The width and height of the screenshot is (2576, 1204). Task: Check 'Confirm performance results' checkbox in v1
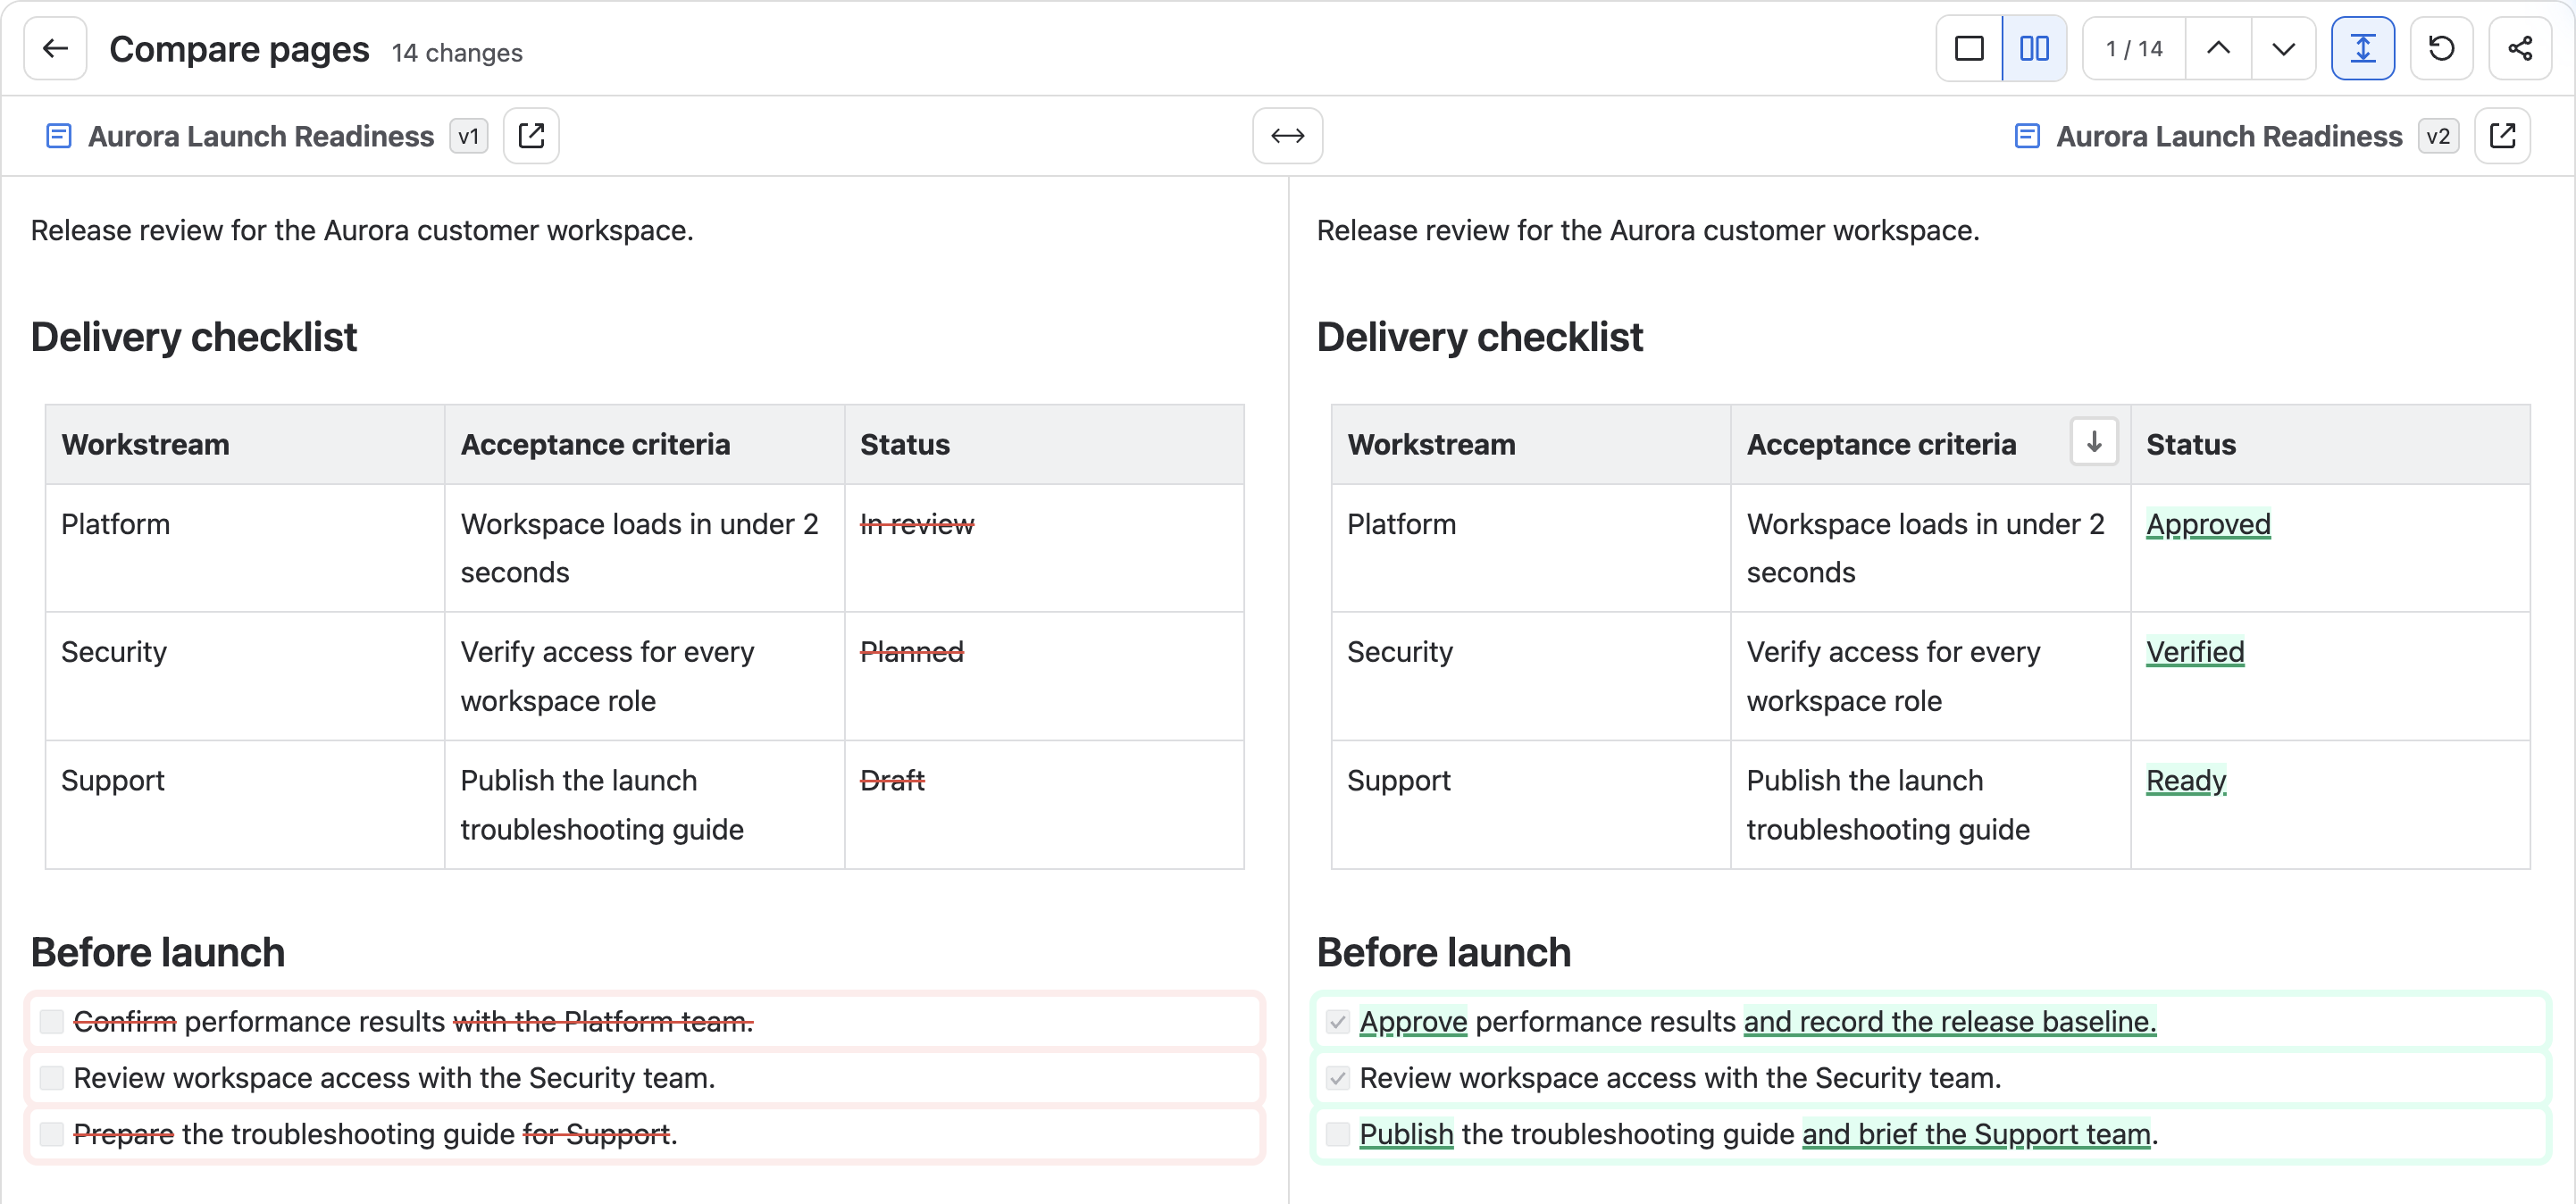click(x=52, y=1021)
